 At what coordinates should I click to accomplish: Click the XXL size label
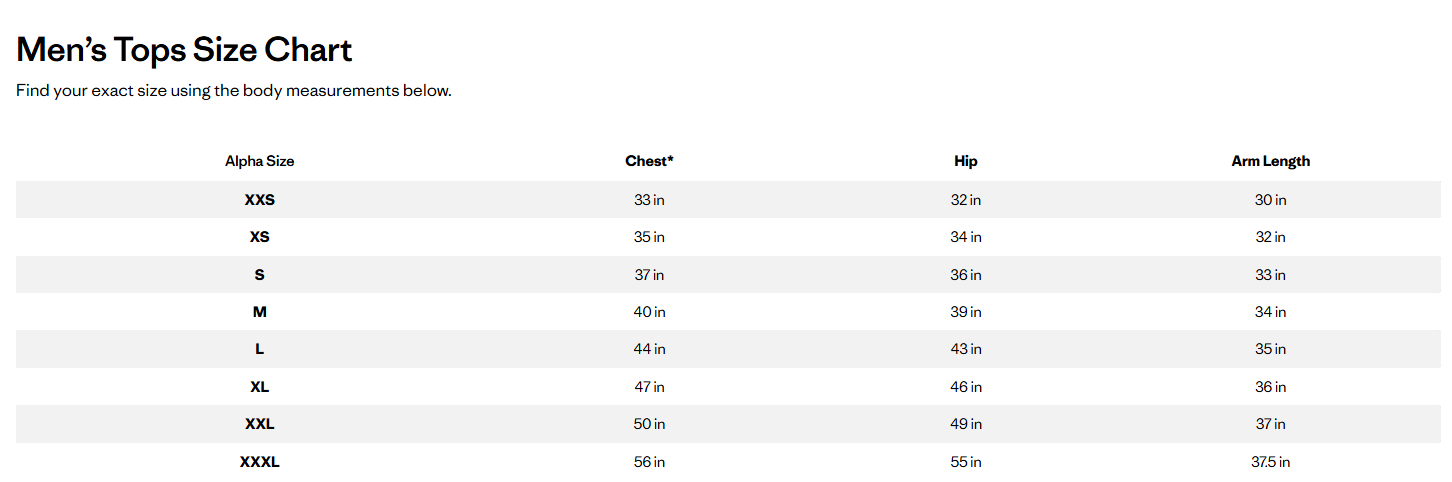coord(260,424)
